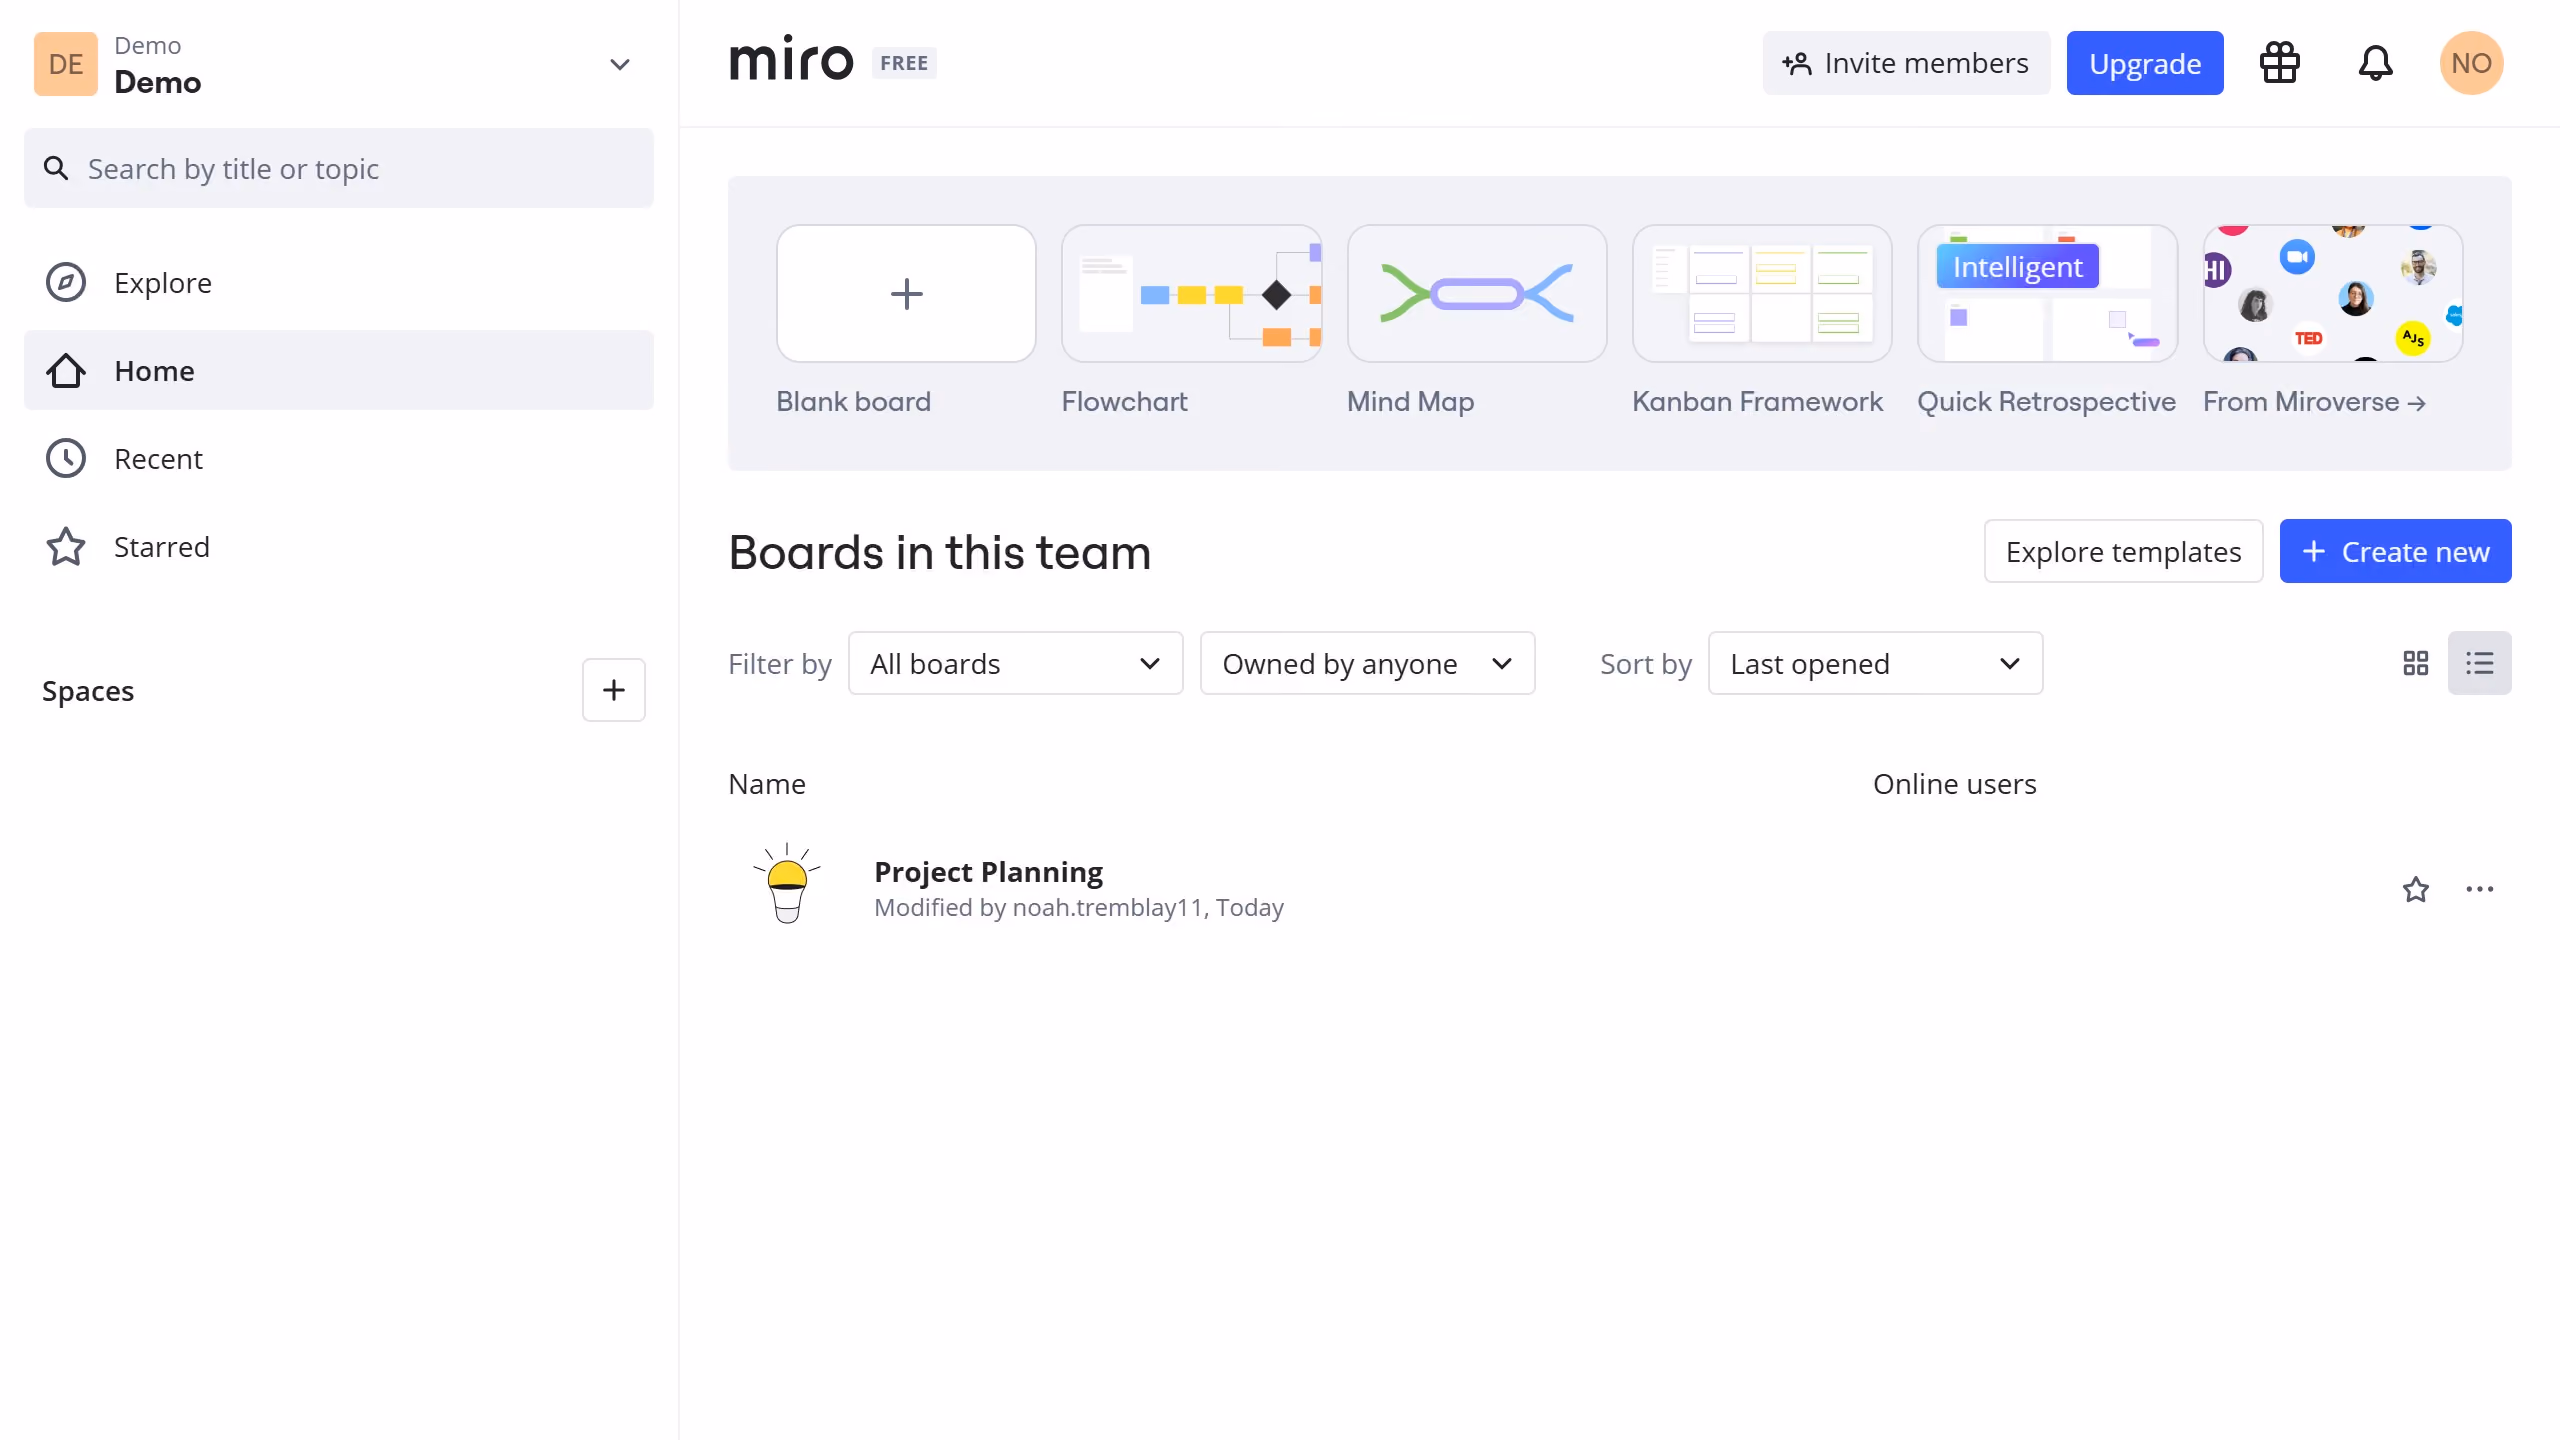Select Home in sidebar

(x=339, y=370)
